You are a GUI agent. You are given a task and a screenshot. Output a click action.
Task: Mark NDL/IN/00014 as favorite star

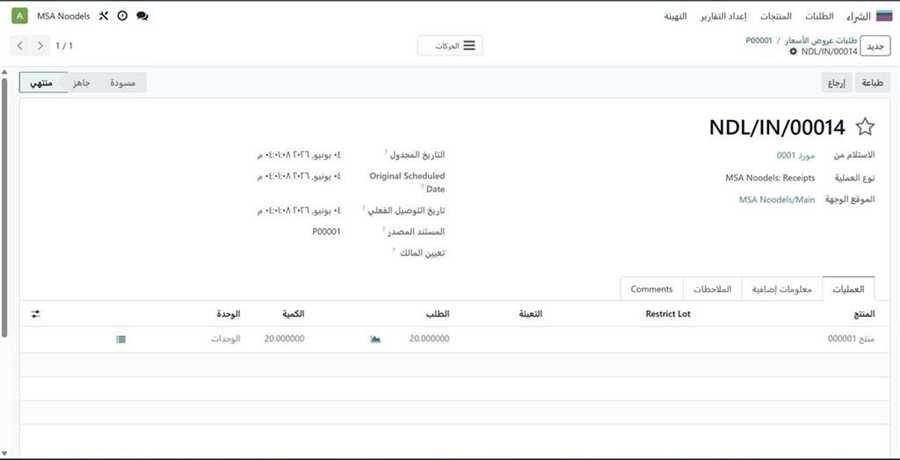864,127
